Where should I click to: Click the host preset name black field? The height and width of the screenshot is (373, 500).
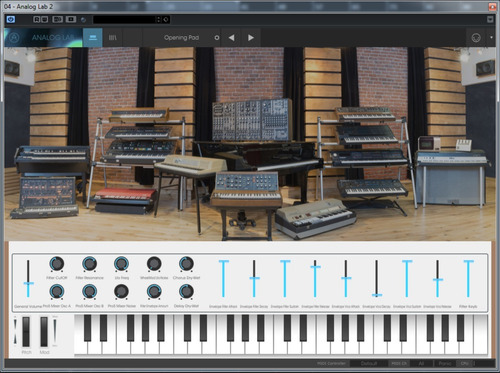124,20
